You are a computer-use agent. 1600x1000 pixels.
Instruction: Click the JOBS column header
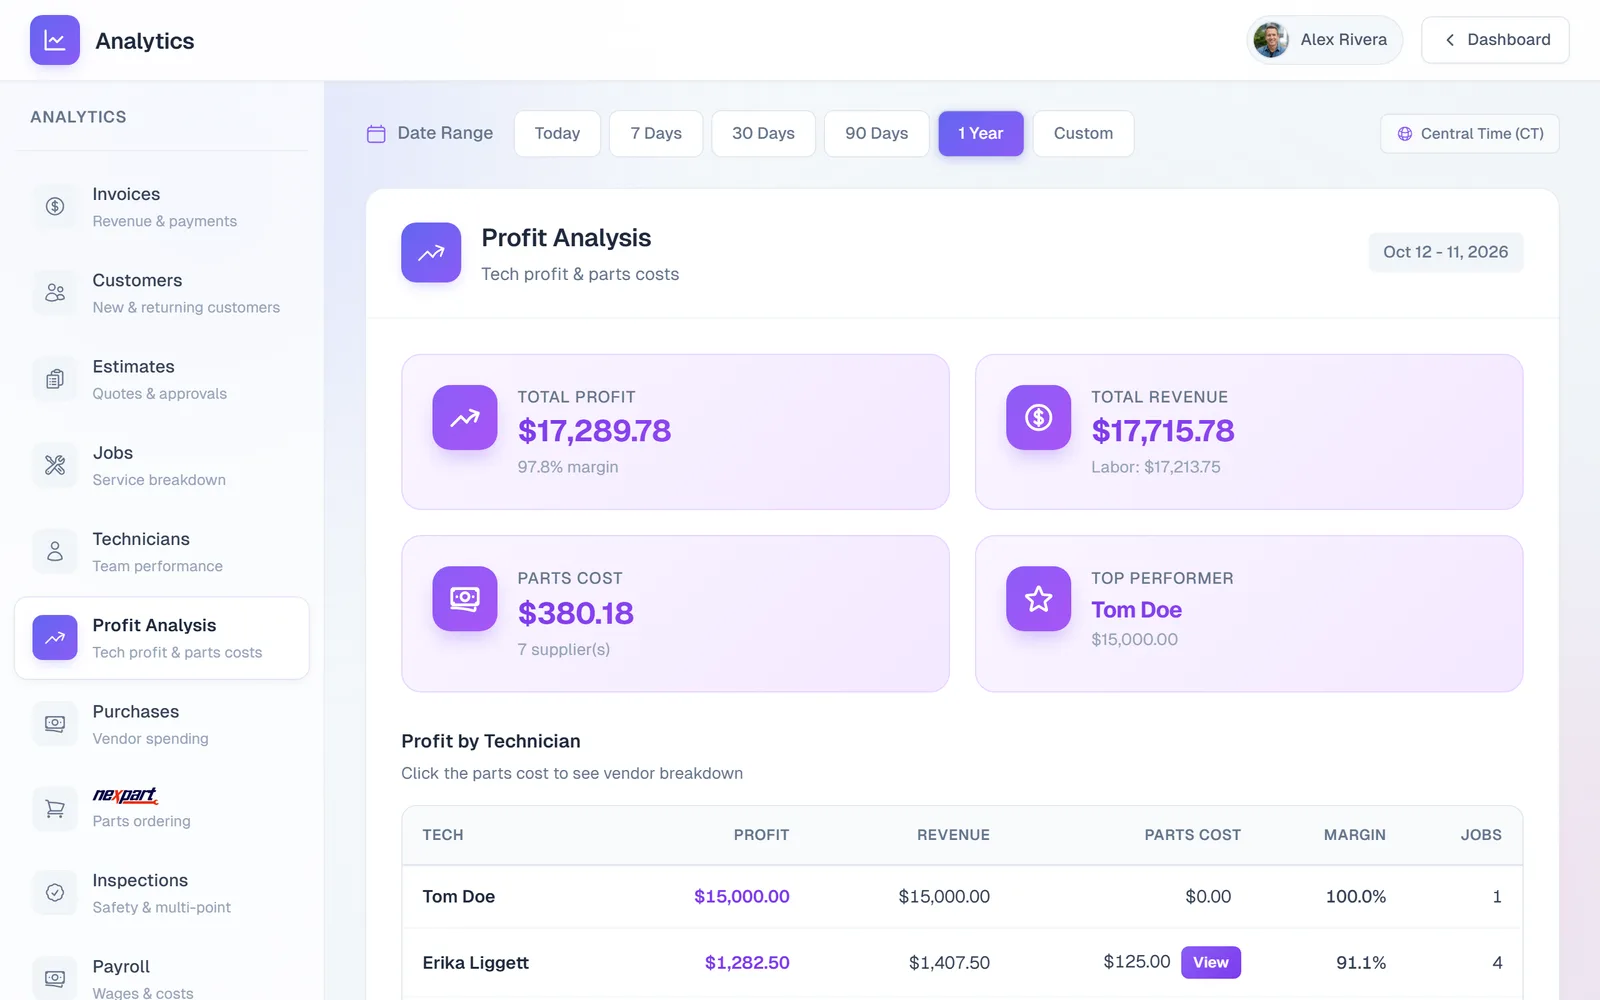1481,835
